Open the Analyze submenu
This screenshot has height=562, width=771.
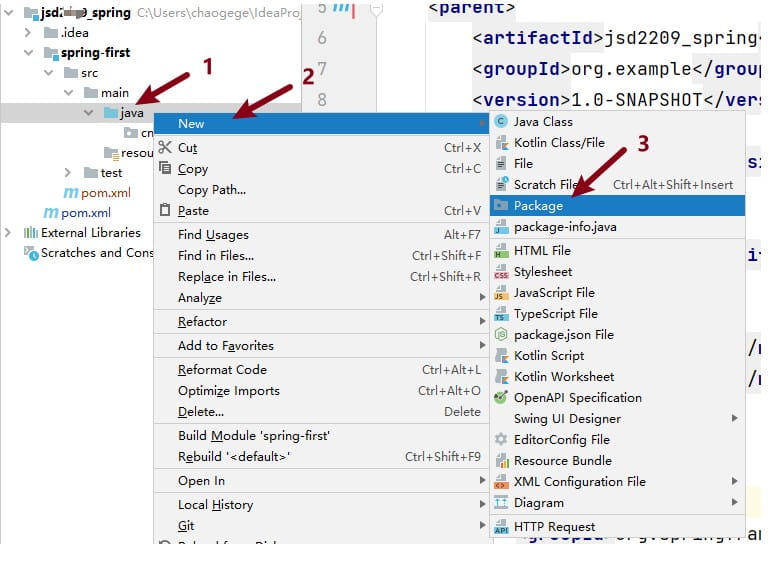pos(322,298)
